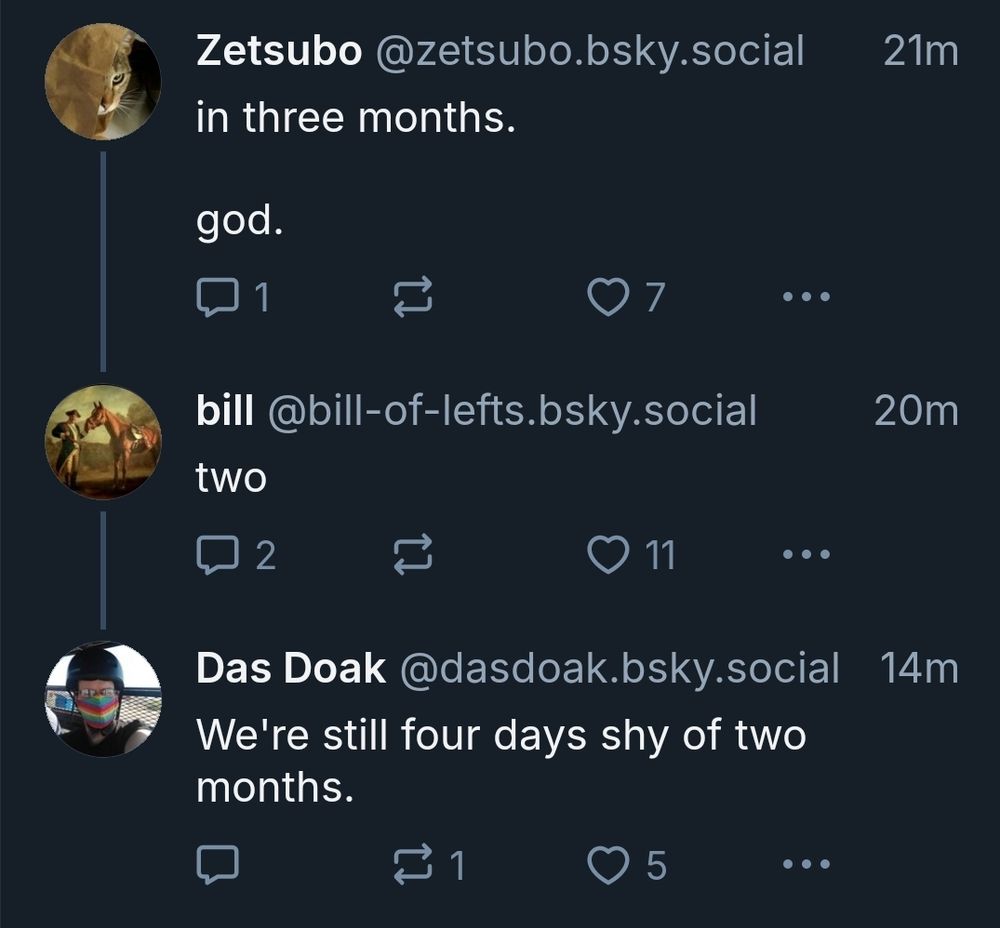The image size is (1000, 928).
Task: Click the Zetsubo display name
Action: [279, 51]
